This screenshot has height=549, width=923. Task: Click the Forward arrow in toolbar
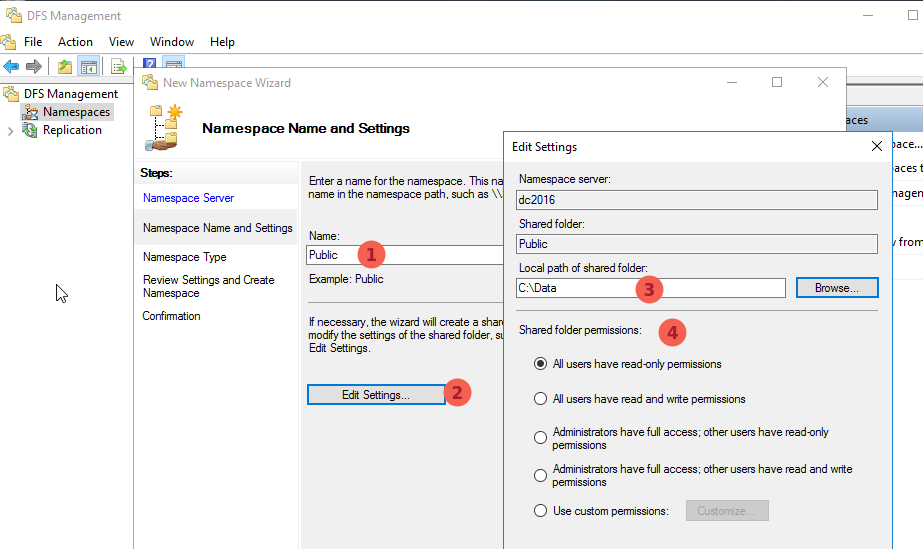point(33,66)
